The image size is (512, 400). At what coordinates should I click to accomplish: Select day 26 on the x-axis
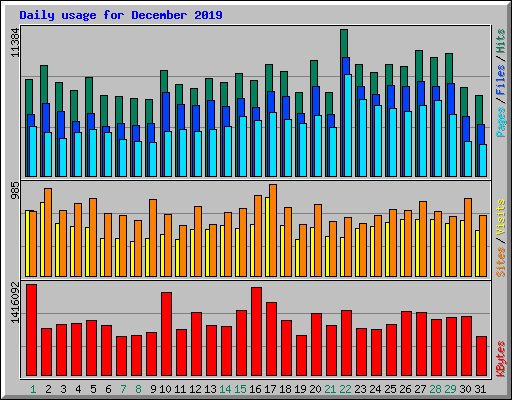(405, 389)
